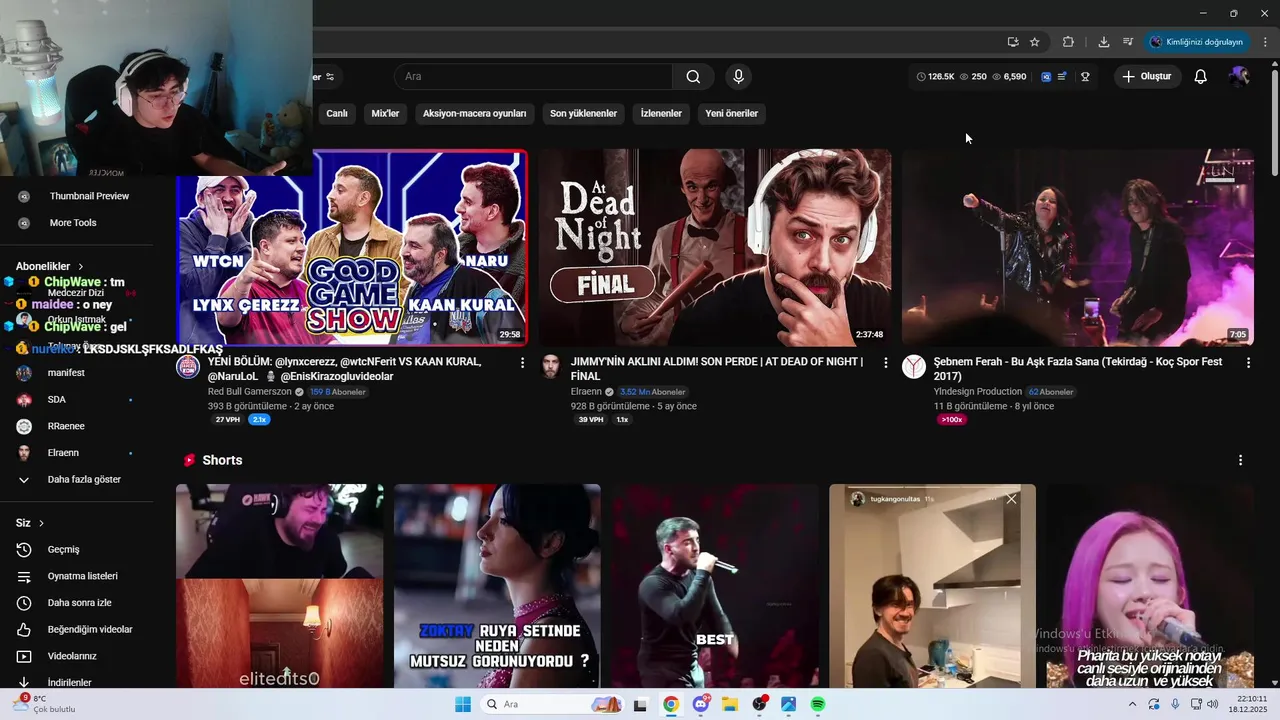
Task: Click the install app icon in address bar
Action: coord(1013,42)
